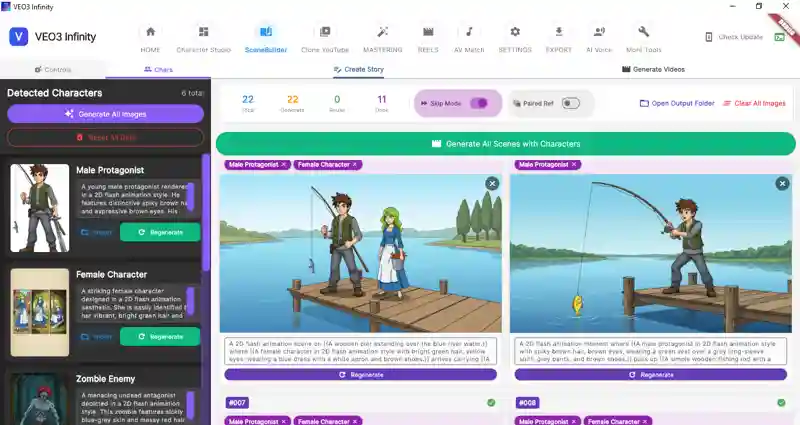Regenerate the Male Protagonist character image
This screenshot has width=800, height=425.
point(160,232)
